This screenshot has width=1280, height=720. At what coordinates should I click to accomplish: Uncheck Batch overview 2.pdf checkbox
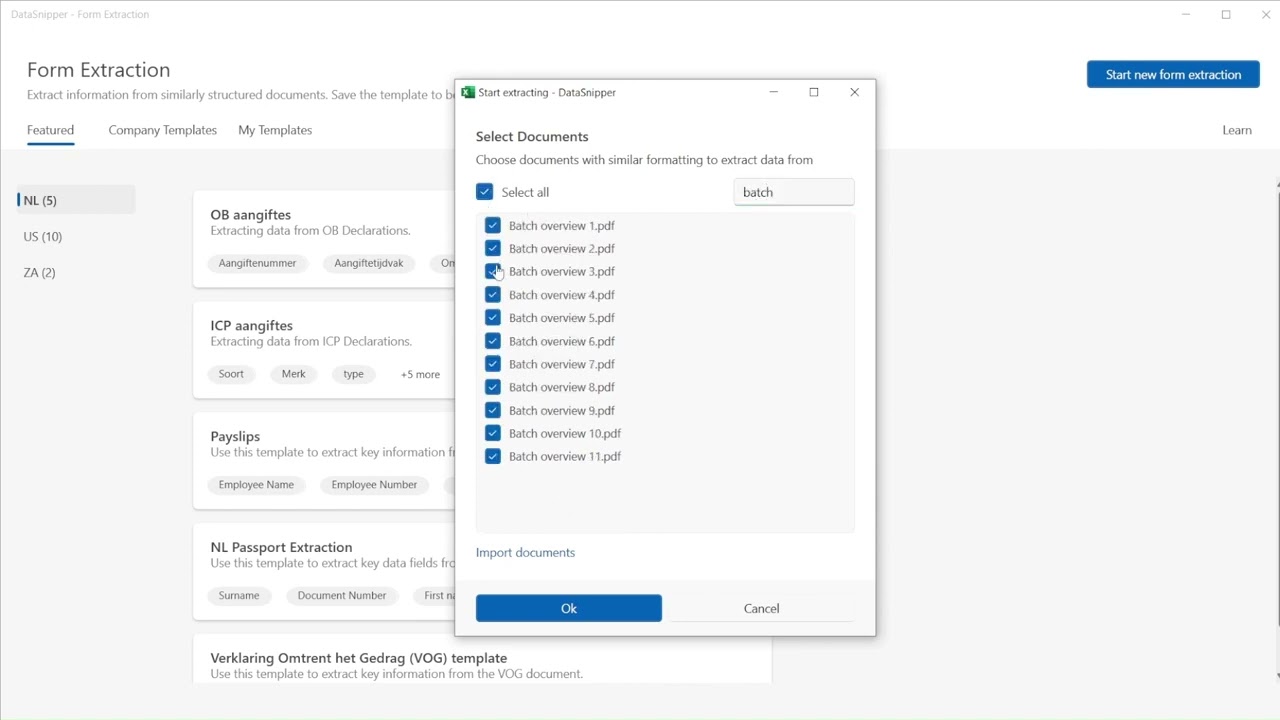pos(493,249)
